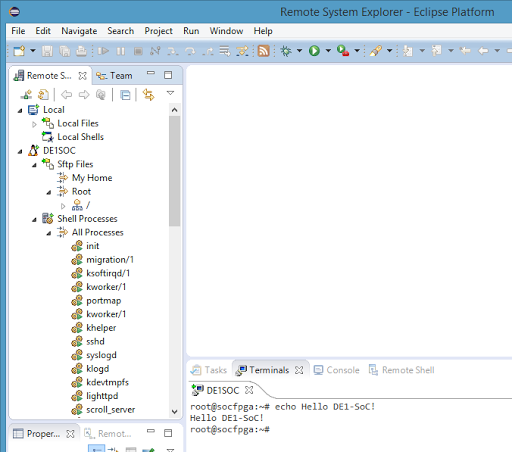Open the External Tools dropdown arrow
Screen dimensions: 512x452
357,51
